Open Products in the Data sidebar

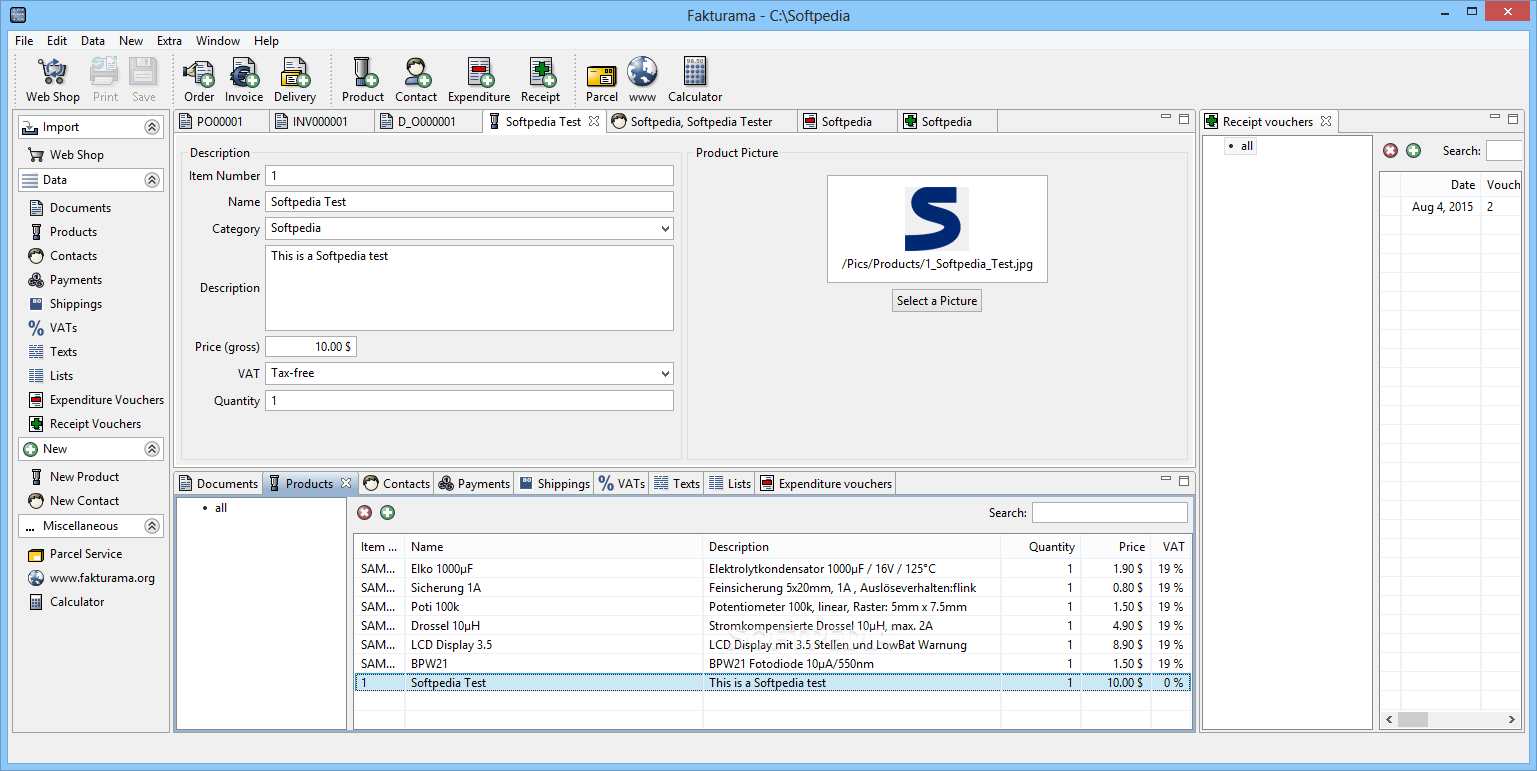62,232
